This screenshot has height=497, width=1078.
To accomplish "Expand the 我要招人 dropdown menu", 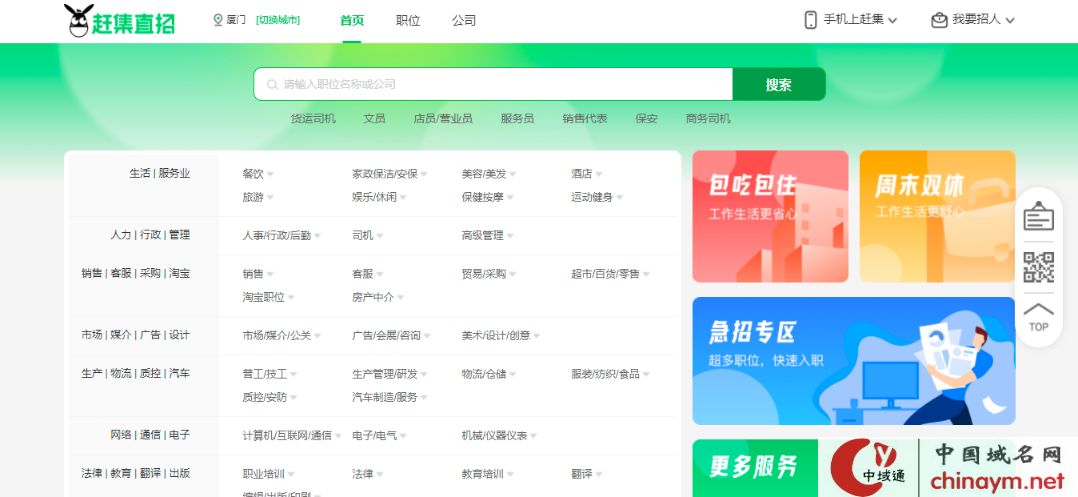I will (x=983, y=20).
